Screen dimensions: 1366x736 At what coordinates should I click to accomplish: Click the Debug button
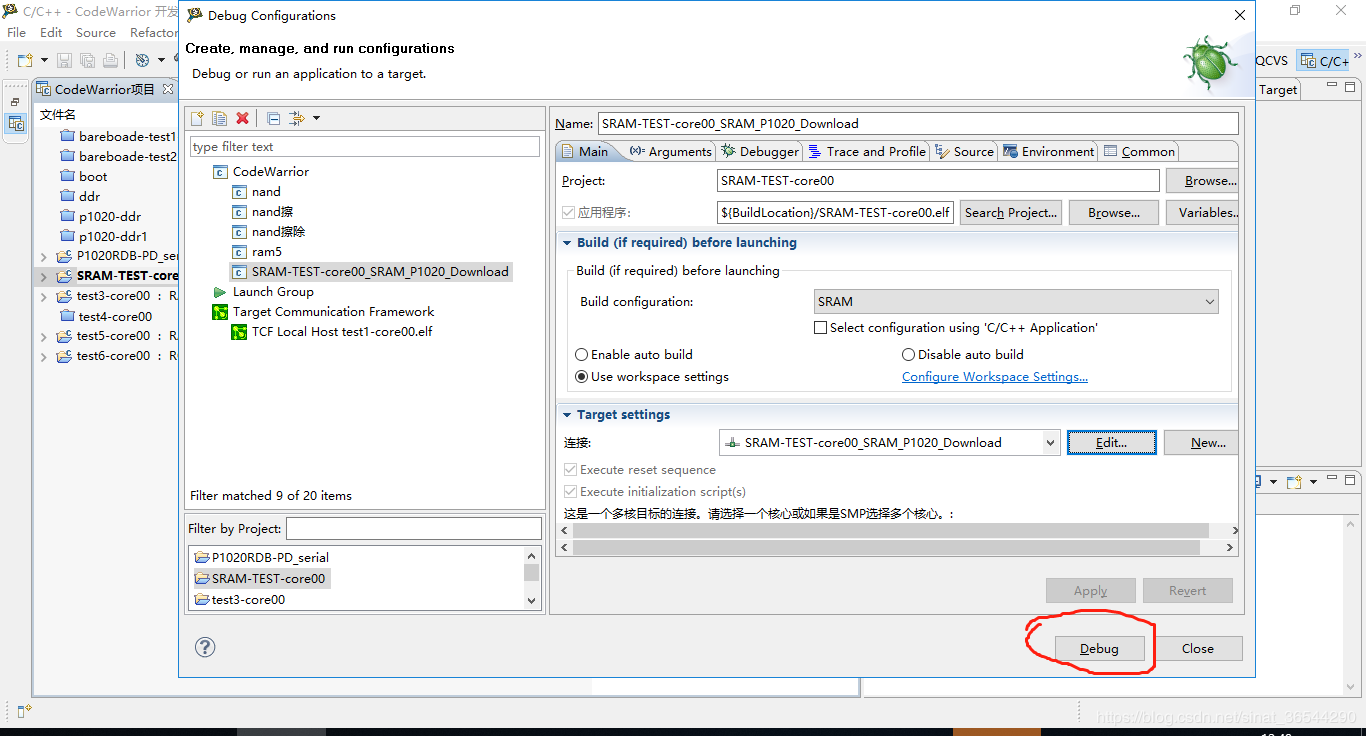(x=1099, y=649)
